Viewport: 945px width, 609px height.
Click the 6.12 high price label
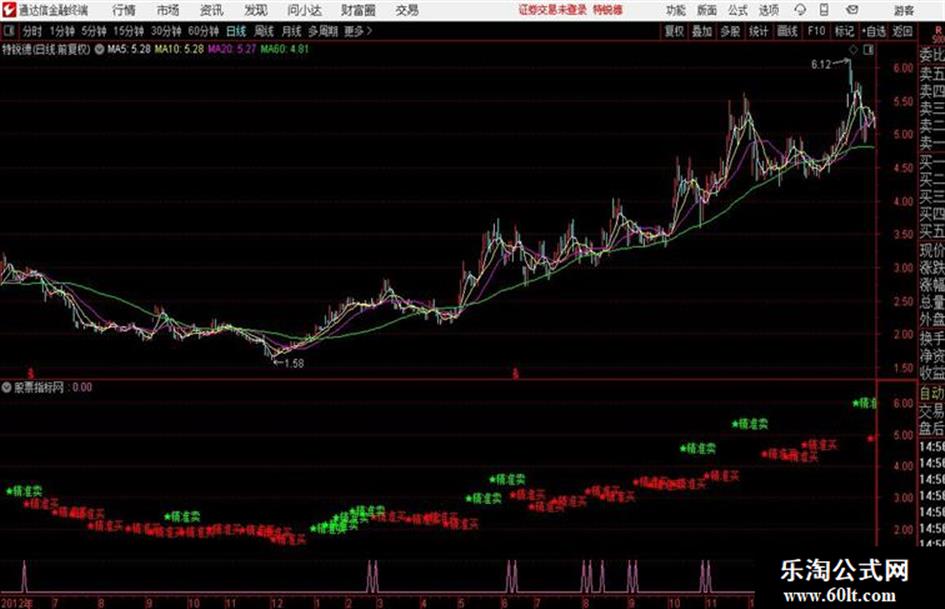tap(821, 65)
